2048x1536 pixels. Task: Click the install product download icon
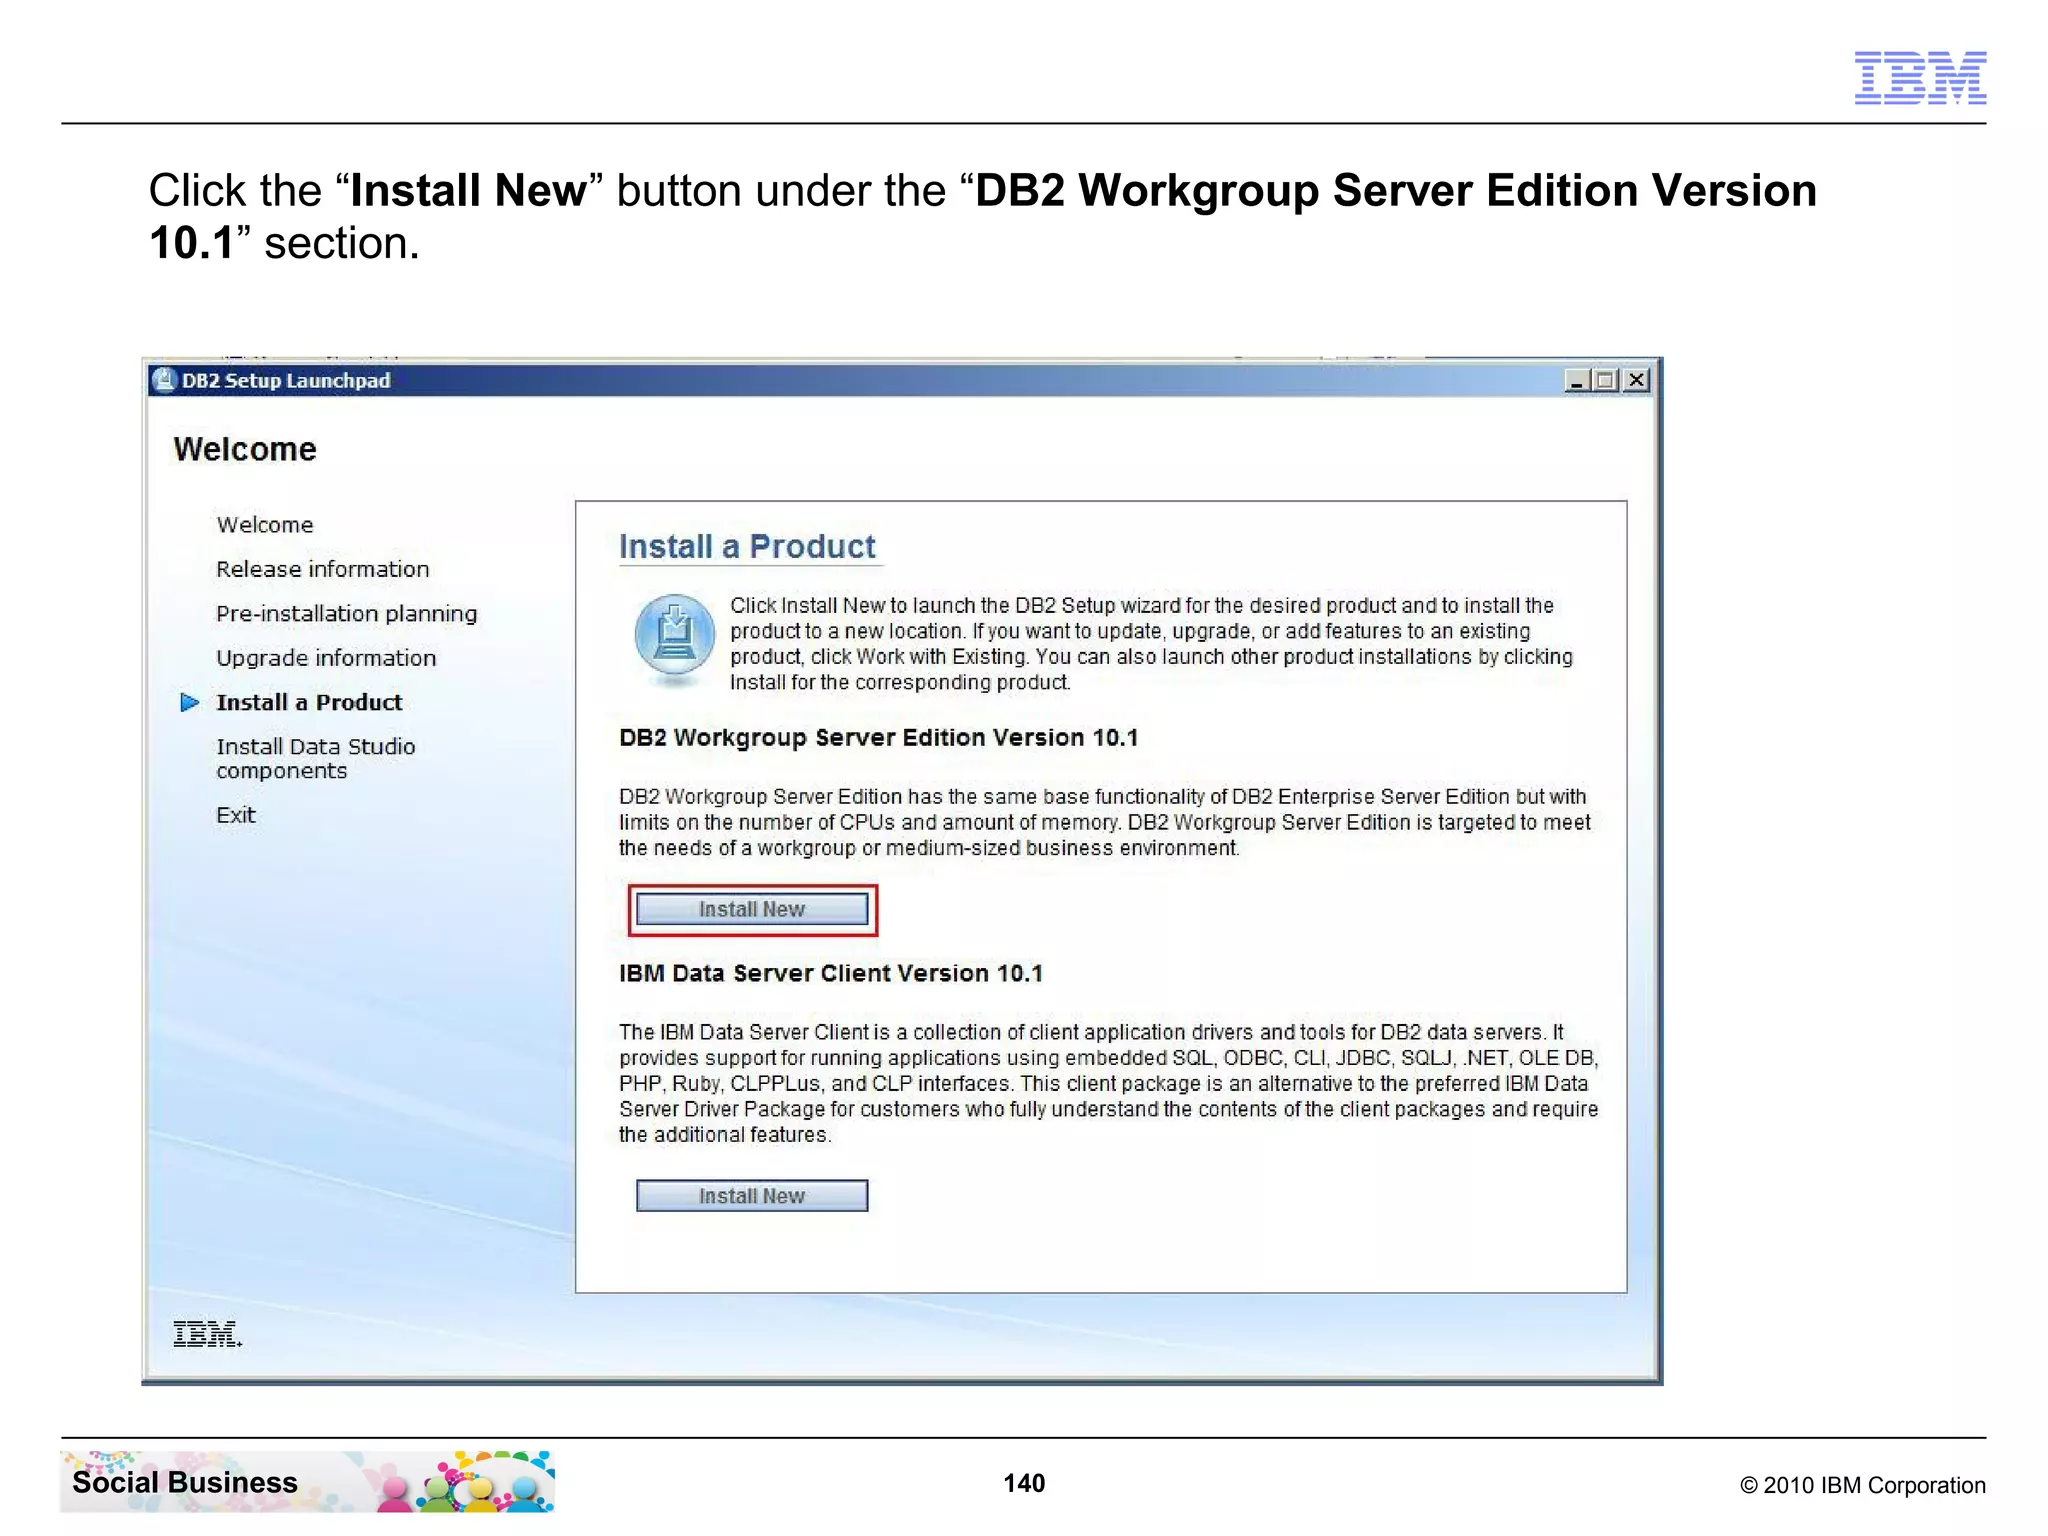675,641
